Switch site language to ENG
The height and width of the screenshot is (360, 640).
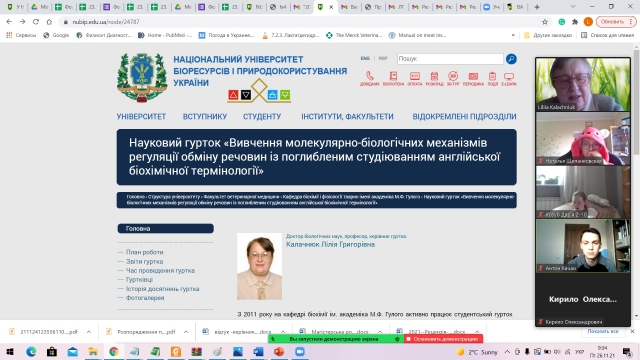[365, 59]
